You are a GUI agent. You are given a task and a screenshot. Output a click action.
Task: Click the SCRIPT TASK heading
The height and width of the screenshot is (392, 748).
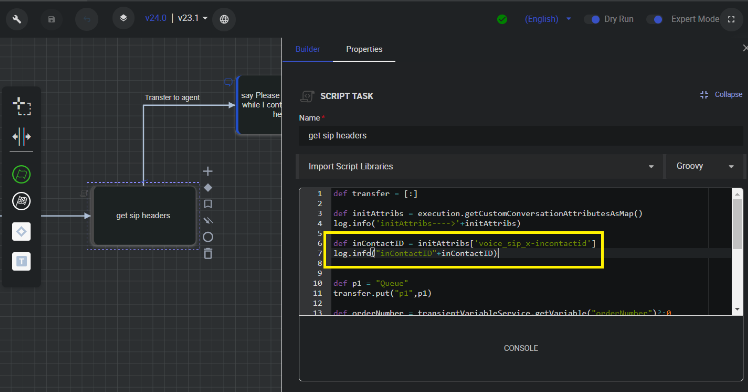click(x=347, y=96)
